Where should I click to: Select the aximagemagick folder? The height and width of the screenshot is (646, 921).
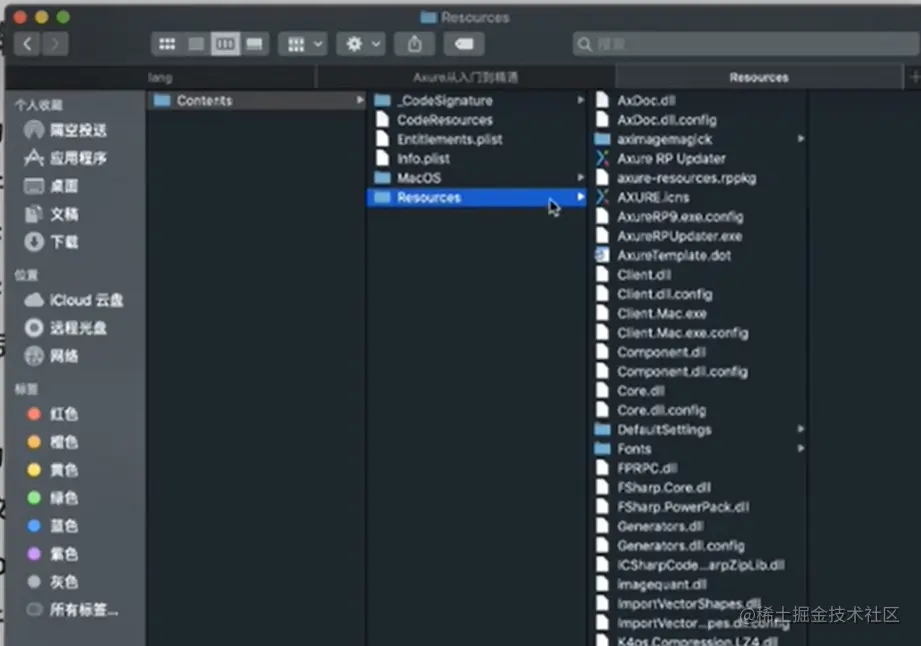[698, 139]
